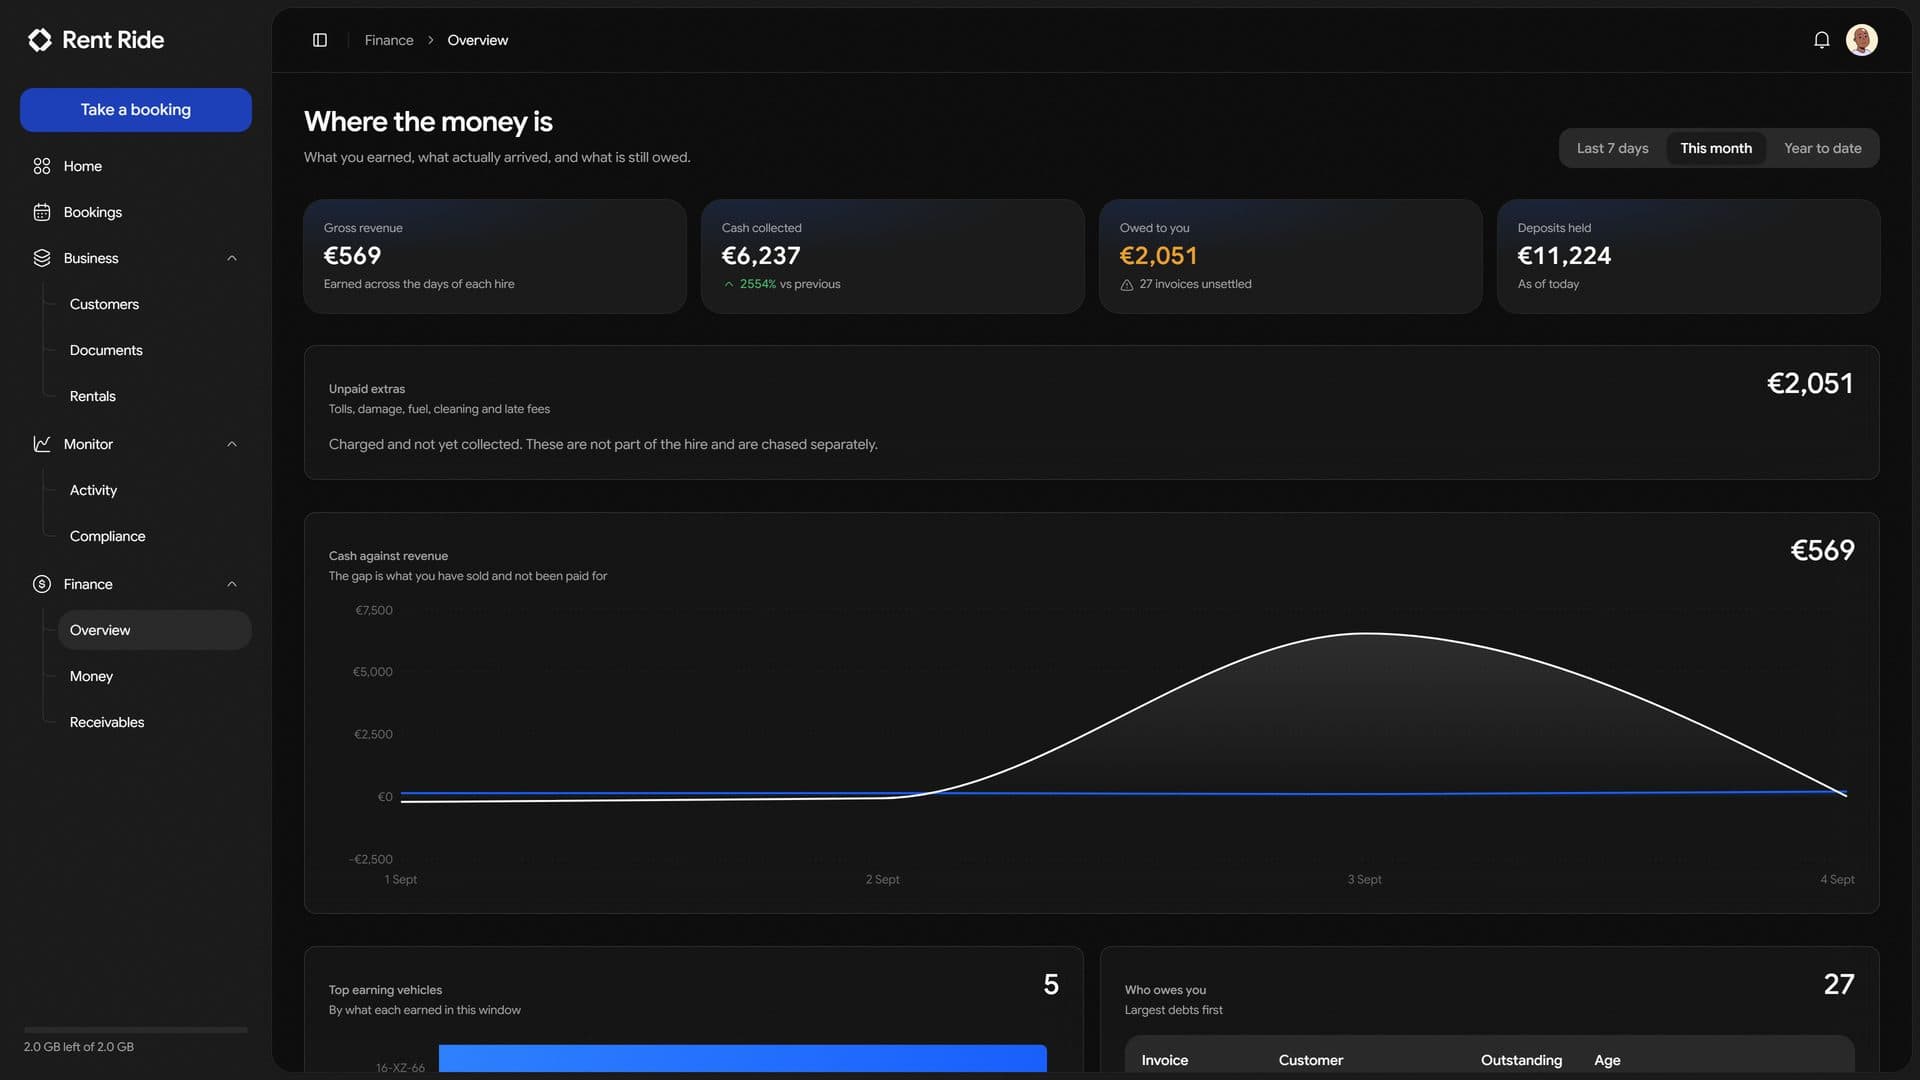Viewport: 1920px width, 1080px height.
Task: Open the Documents page
Action: point(154,350)
